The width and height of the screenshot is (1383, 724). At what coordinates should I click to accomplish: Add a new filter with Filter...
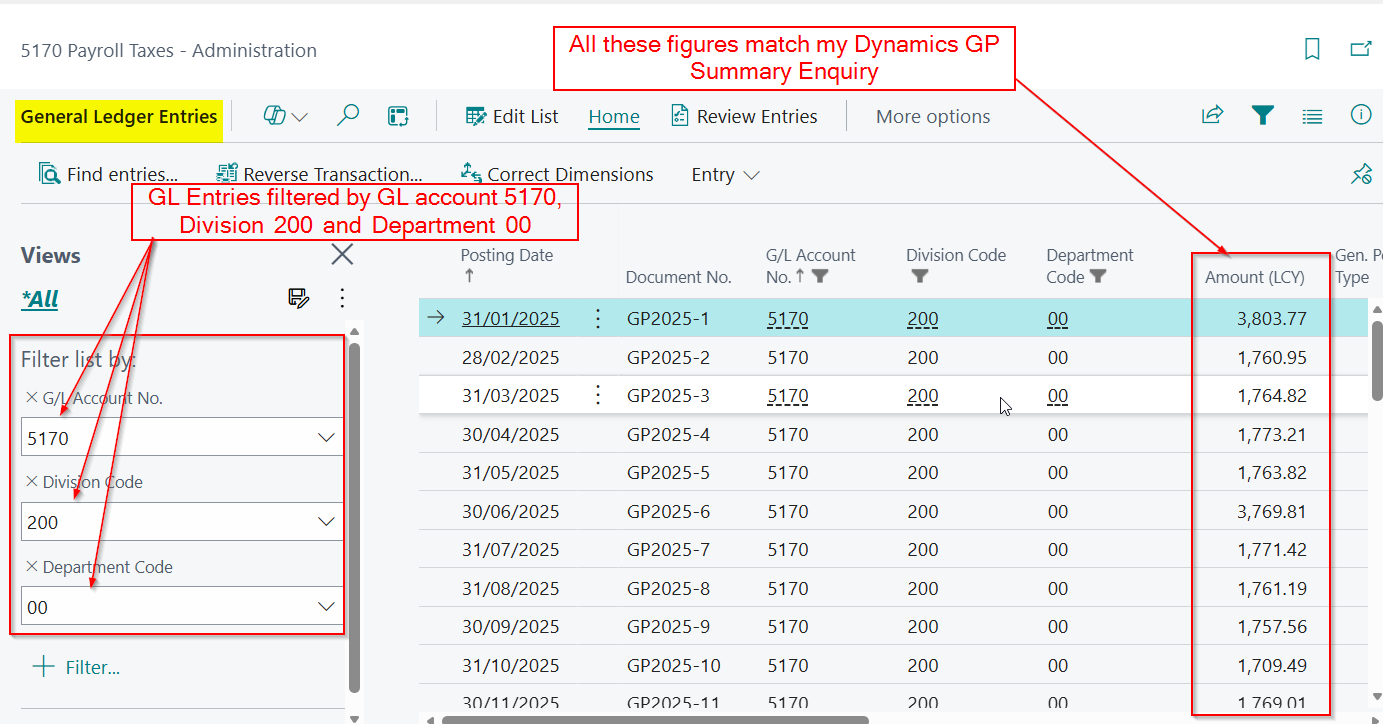click(77, 667)
